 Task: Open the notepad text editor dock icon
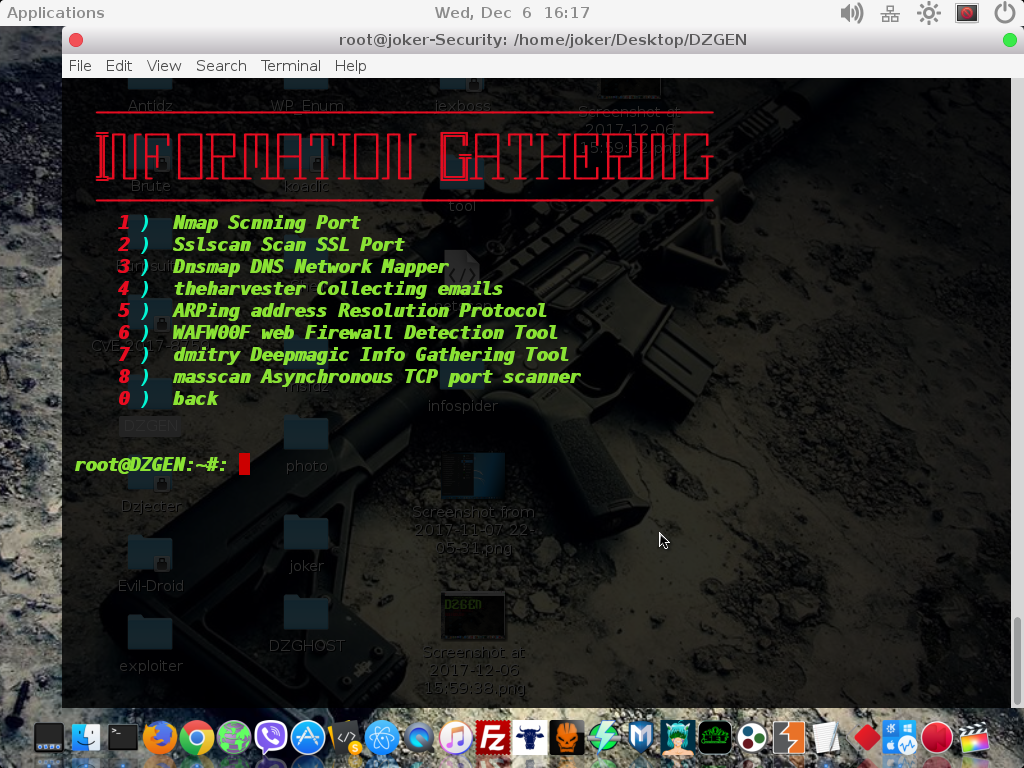click(x=825, y=738)
